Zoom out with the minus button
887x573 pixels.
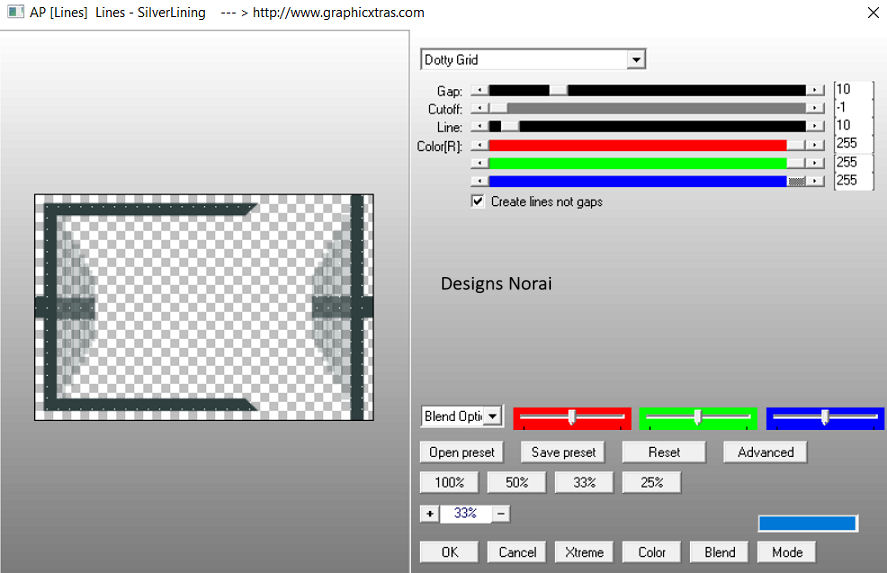tap(501, 514)
